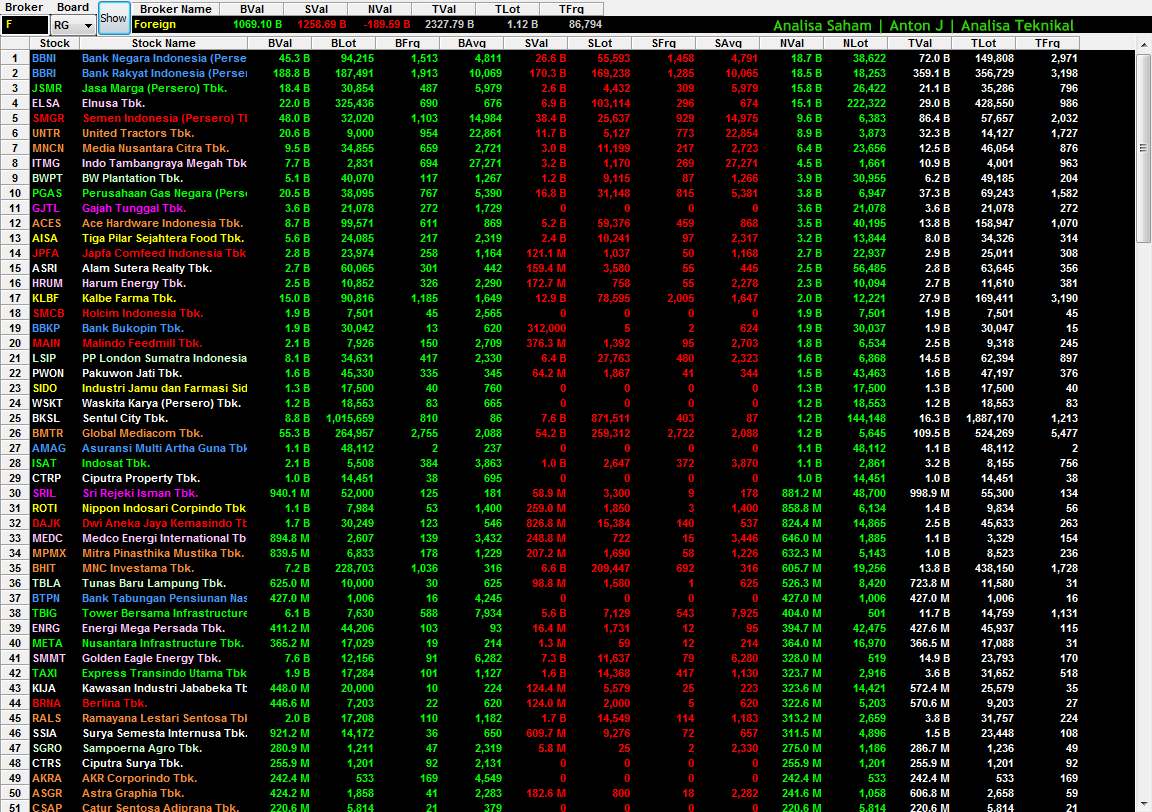This screenshot has height=812, width=1152.
Task: Select the ASGR stock code
Action: (47, 793)
